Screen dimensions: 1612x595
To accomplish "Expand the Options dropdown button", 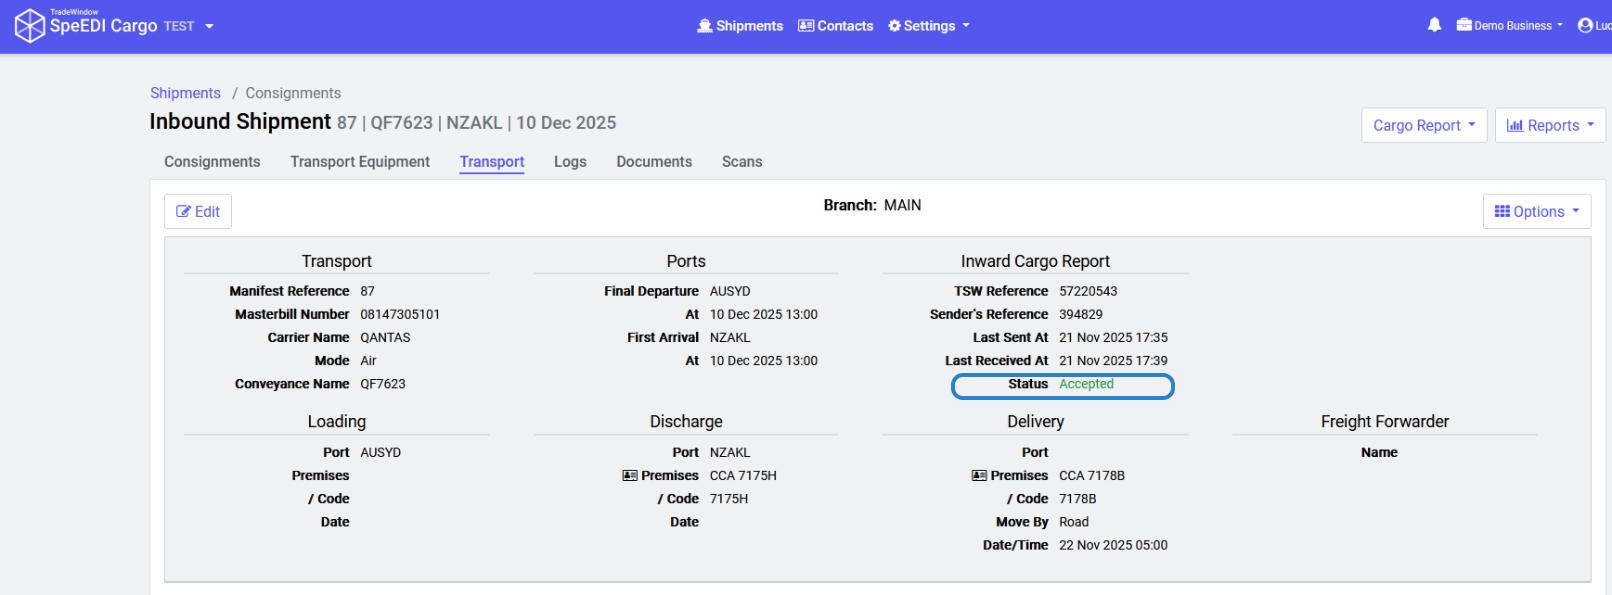I will pyautogui.click(x=1536, y=211).
